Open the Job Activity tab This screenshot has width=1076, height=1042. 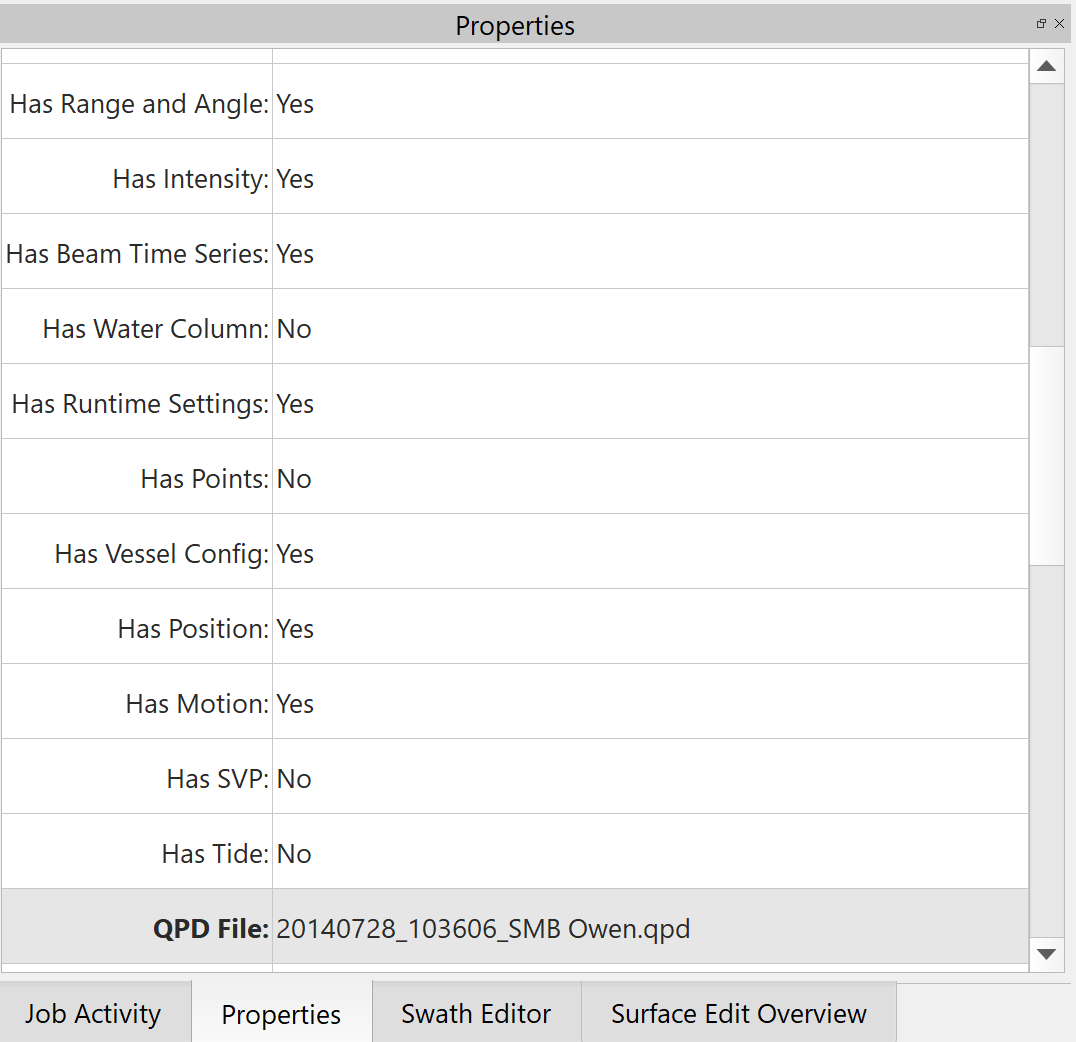93,1013
